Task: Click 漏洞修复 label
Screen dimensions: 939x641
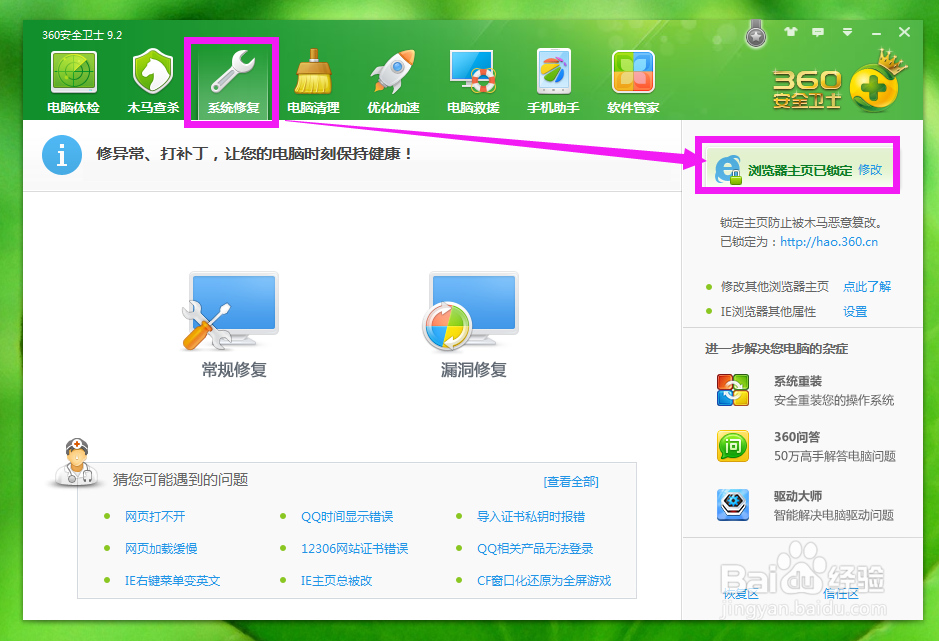Action: tap(473, 370)
